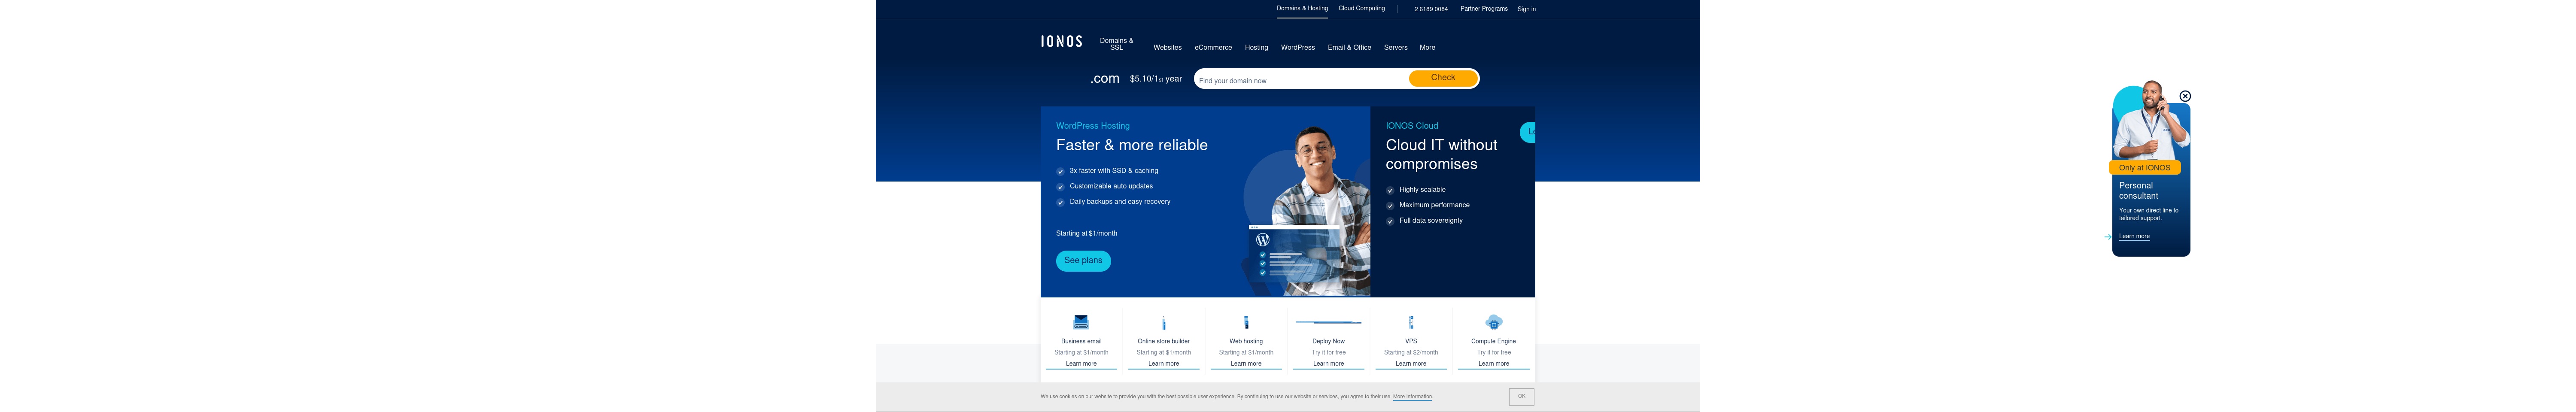
Task: Switch to Domains & Hosting tab
Action: [1302, 8]
